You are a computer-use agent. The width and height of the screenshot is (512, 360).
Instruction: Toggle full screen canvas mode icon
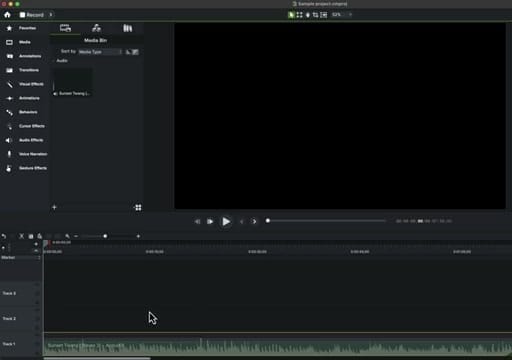coord(299,15)
